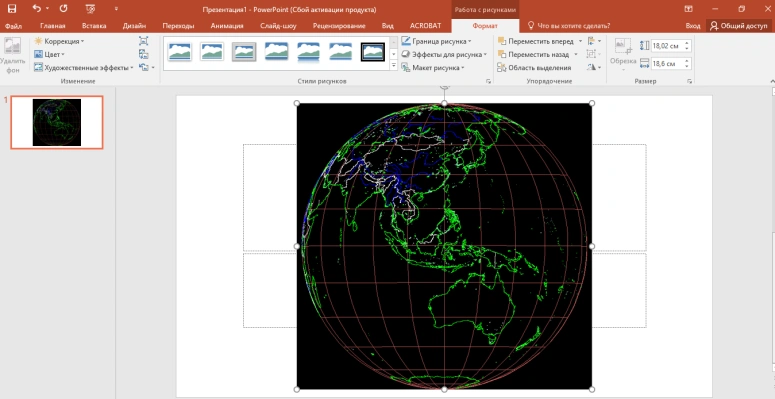
Task: Redo the last action
Action: (x=63, y=8)
